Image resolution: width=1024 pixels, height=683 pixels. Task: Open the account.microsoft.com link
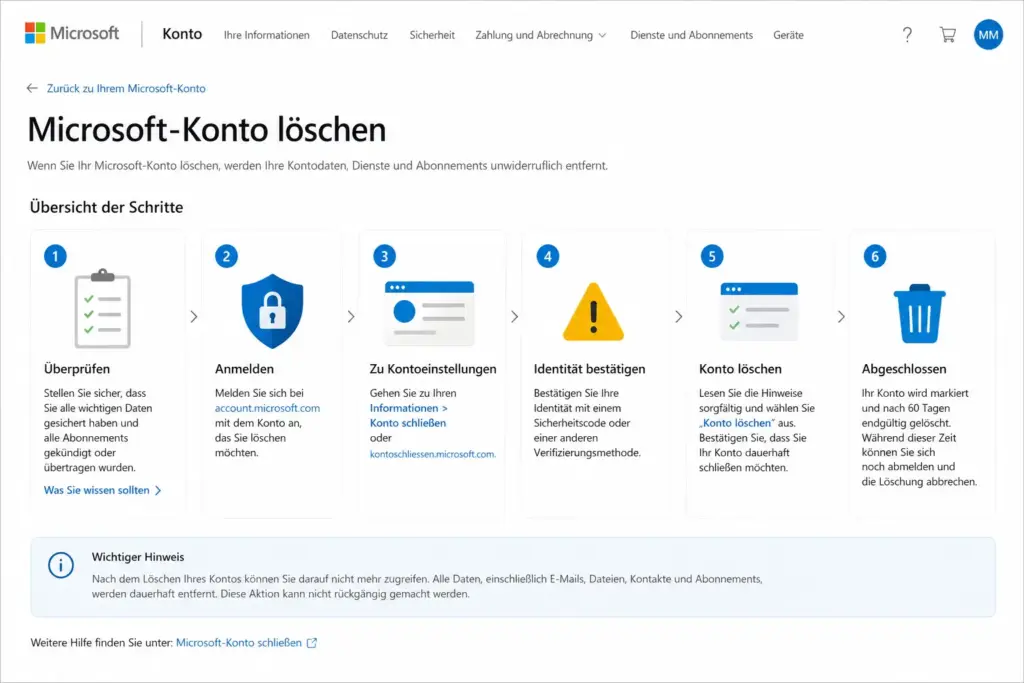pyautogui.click(x=267, y=408)
